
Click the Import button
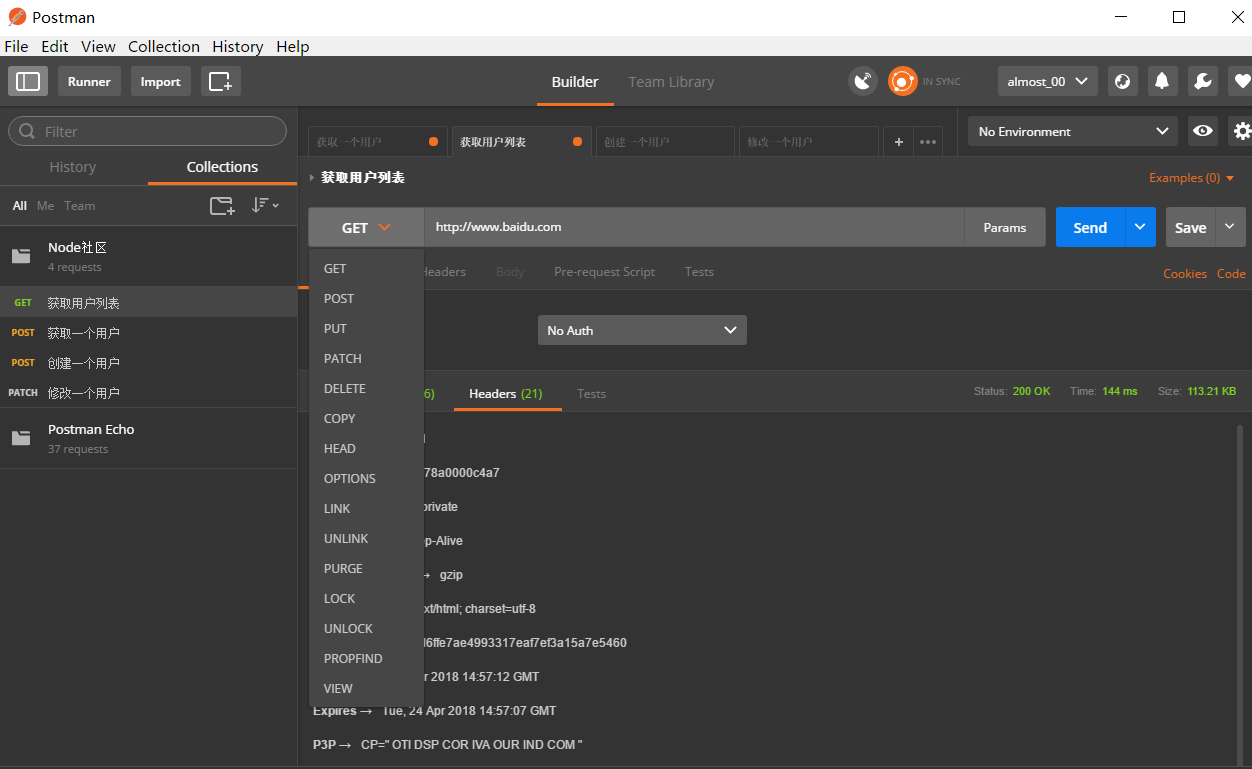point(160,81)
